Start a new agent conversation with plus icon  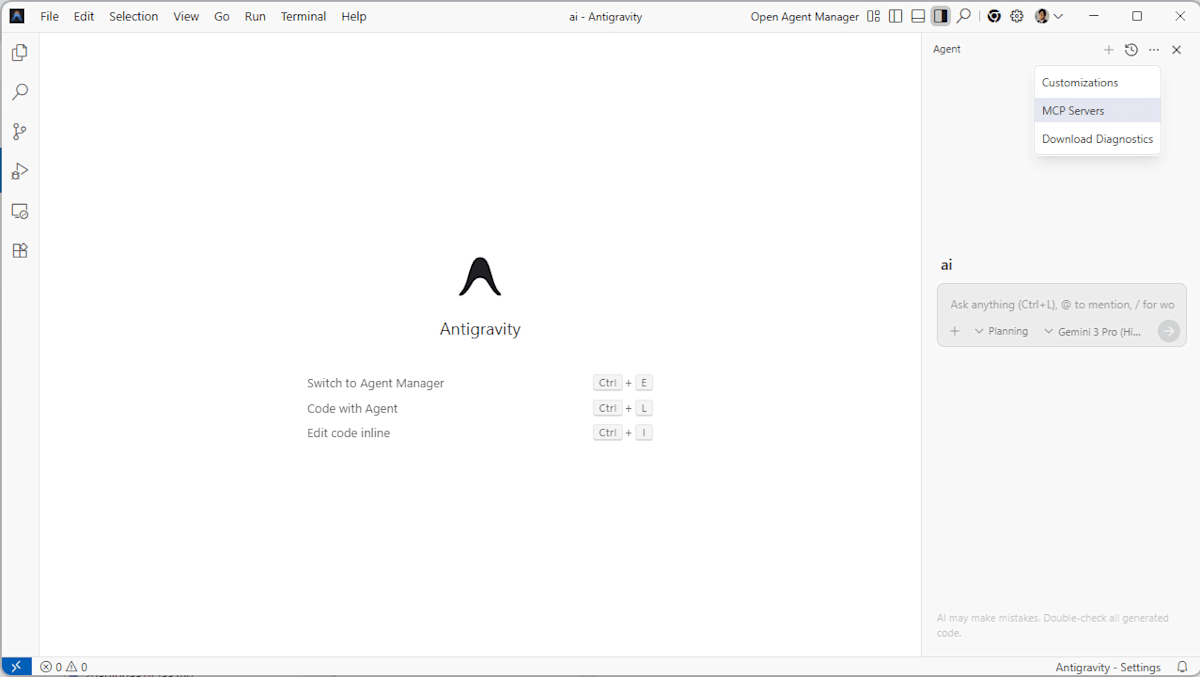pyautogui.click(x=1108, y=50)
